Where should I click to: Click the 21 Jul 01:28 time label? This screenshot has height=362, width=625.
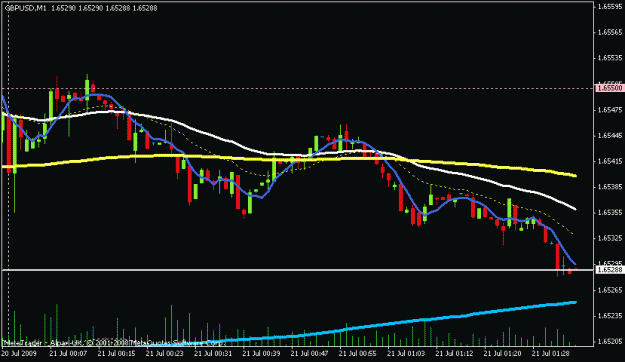(550, 353)
